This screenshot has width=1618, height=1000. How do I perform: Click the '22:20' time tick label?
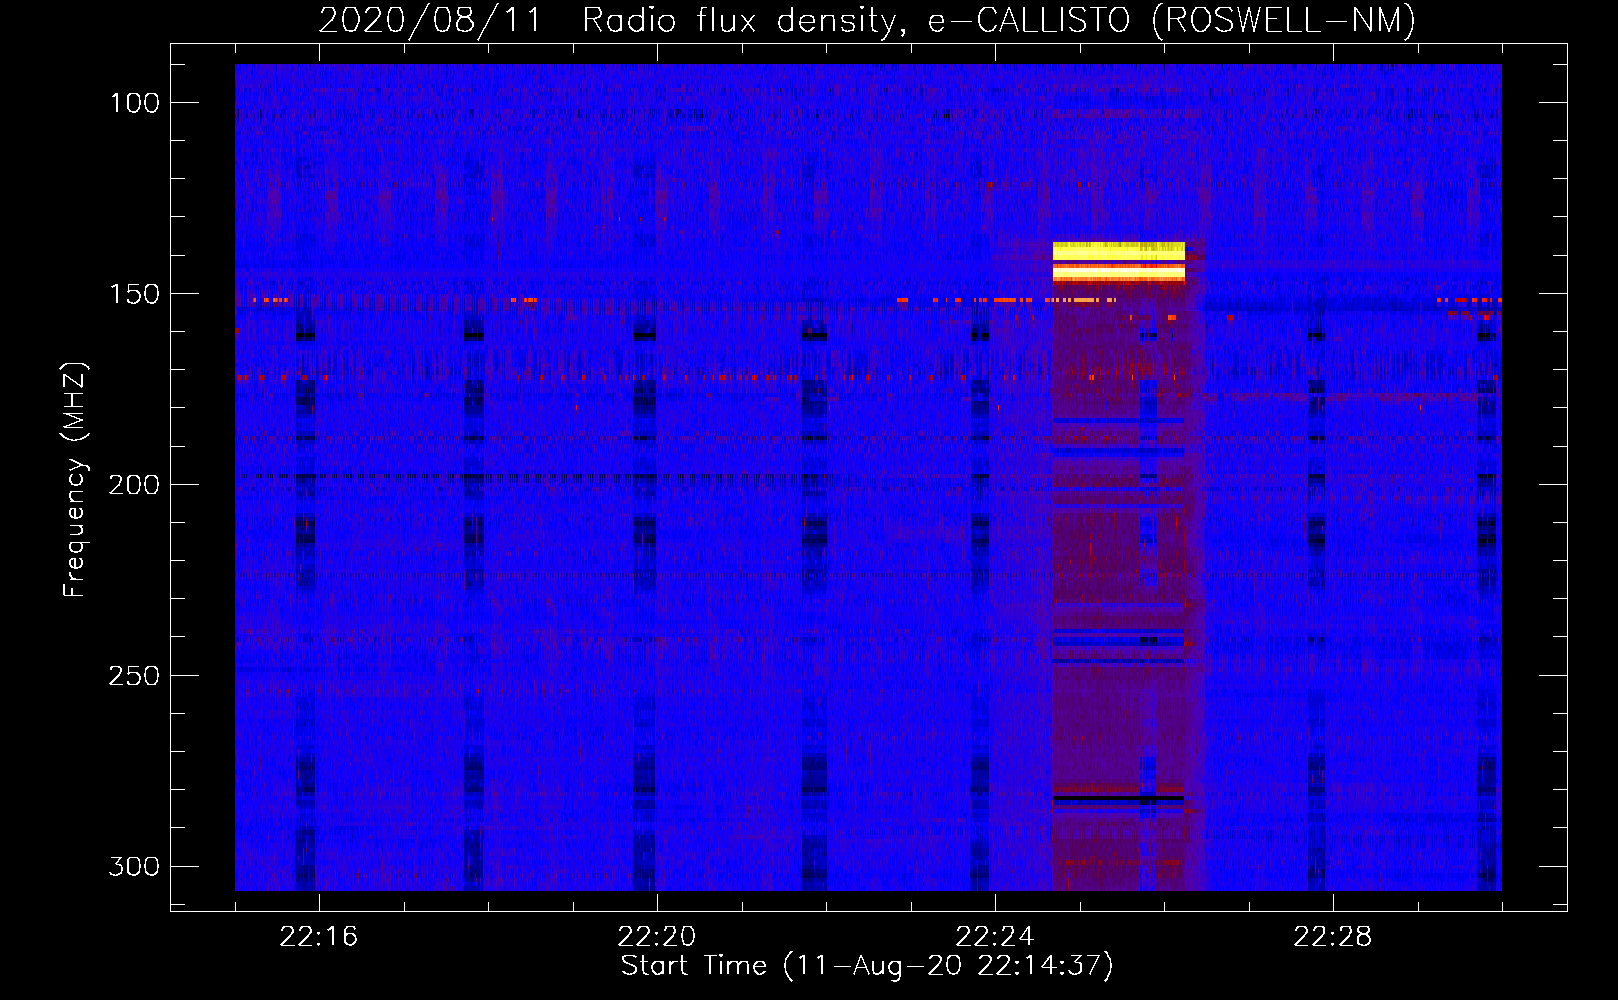pos(657,937)
